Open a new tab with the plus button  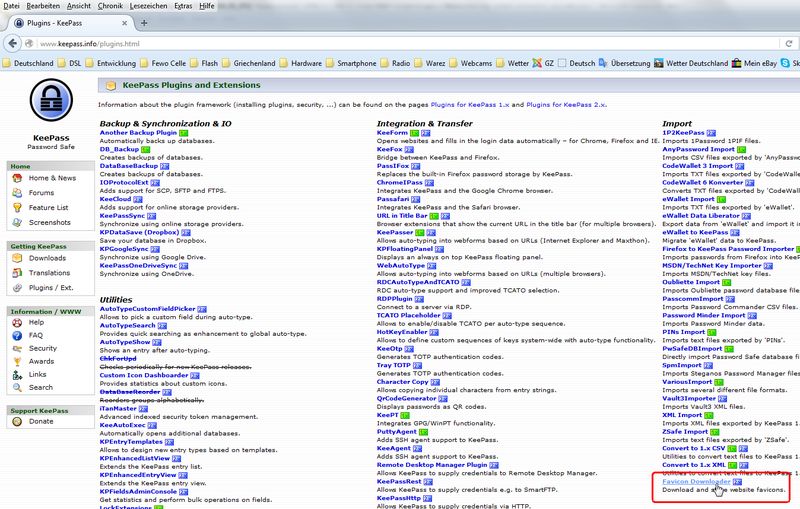point(144,23)
